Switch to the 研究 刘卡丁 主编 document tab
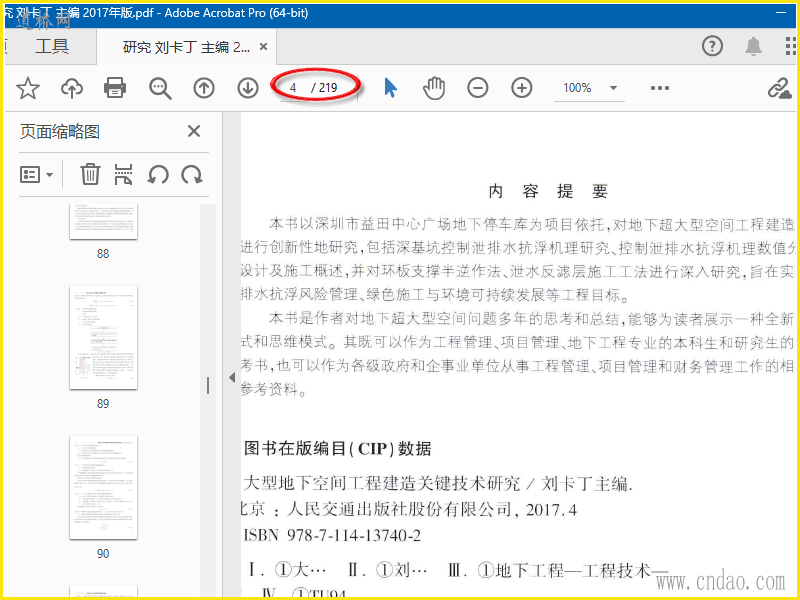Viewport: 800px width, 600px height. coord(186,47)
